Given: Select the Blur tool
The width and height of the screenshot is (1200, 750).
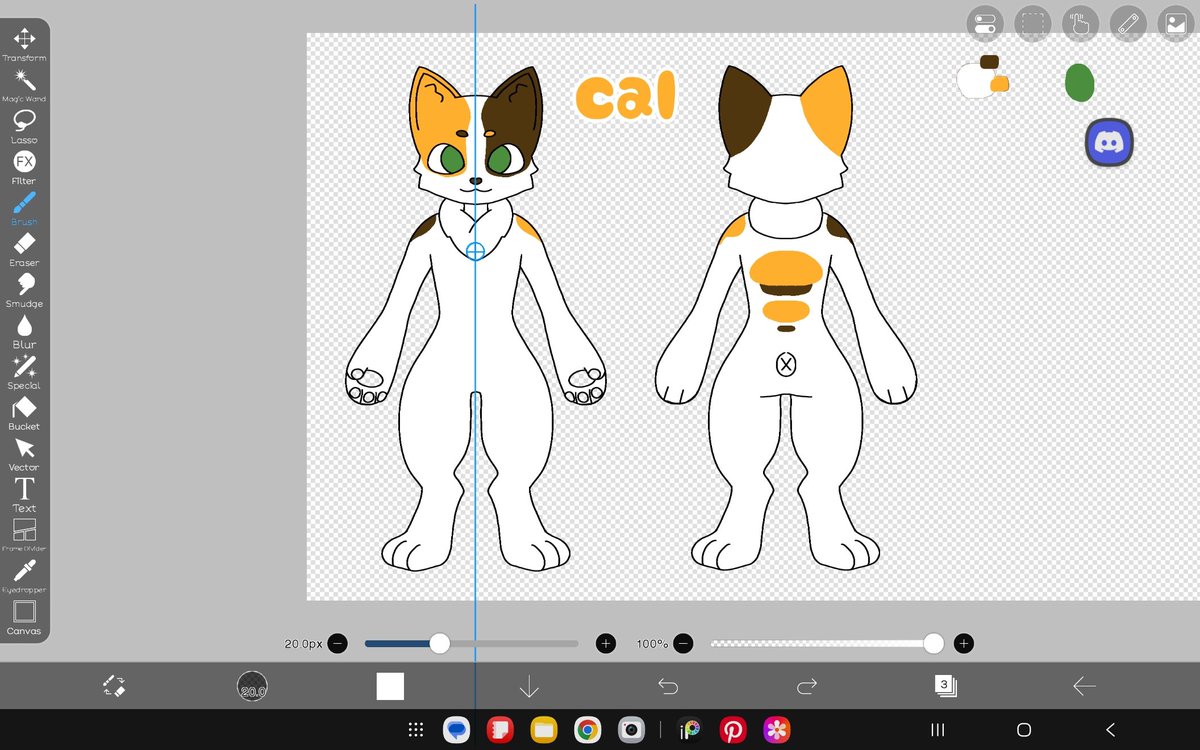Looking at the screenshot, I should 24,331.
